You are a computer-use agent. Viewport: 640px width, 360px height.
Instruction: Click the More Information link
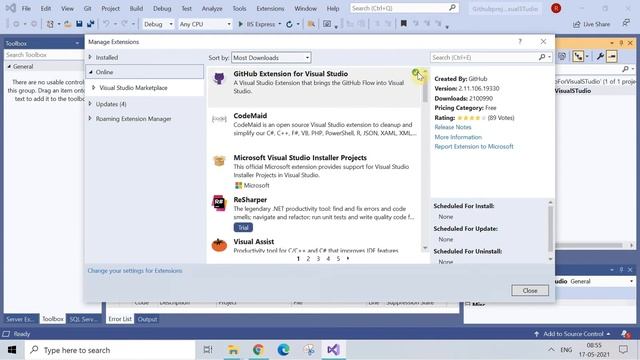click(458, 137)
